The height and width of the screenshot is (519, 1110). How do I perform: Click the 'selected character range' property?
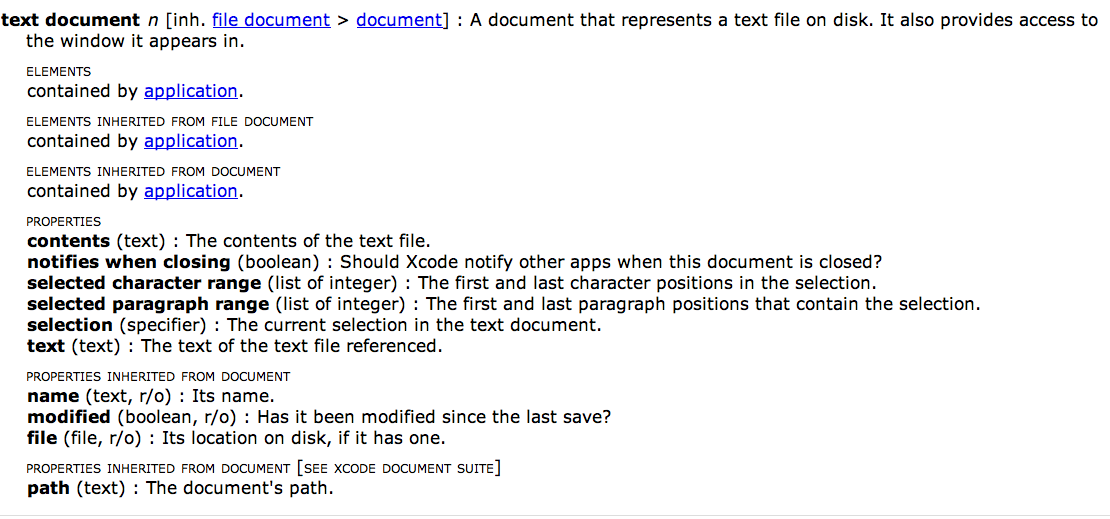(x=144, y=283)
